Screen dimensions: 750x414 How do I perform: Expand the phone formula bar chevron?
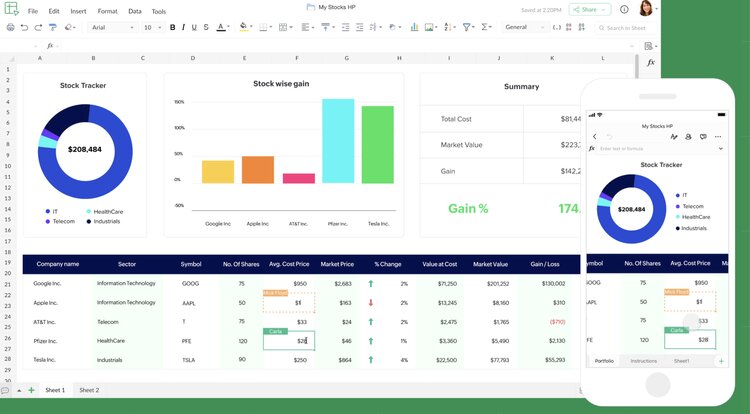720,149
